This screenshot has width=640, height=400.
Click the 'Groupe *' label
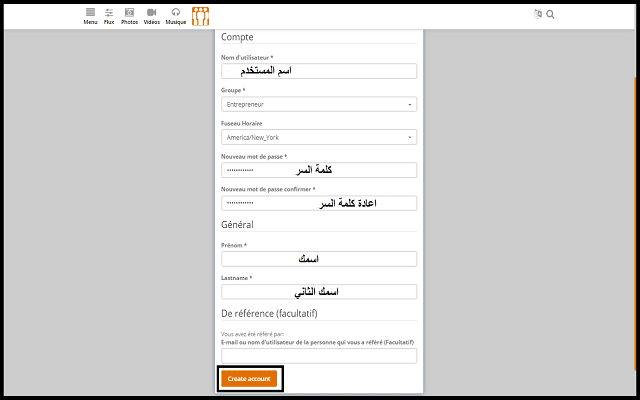pos(233,90)
